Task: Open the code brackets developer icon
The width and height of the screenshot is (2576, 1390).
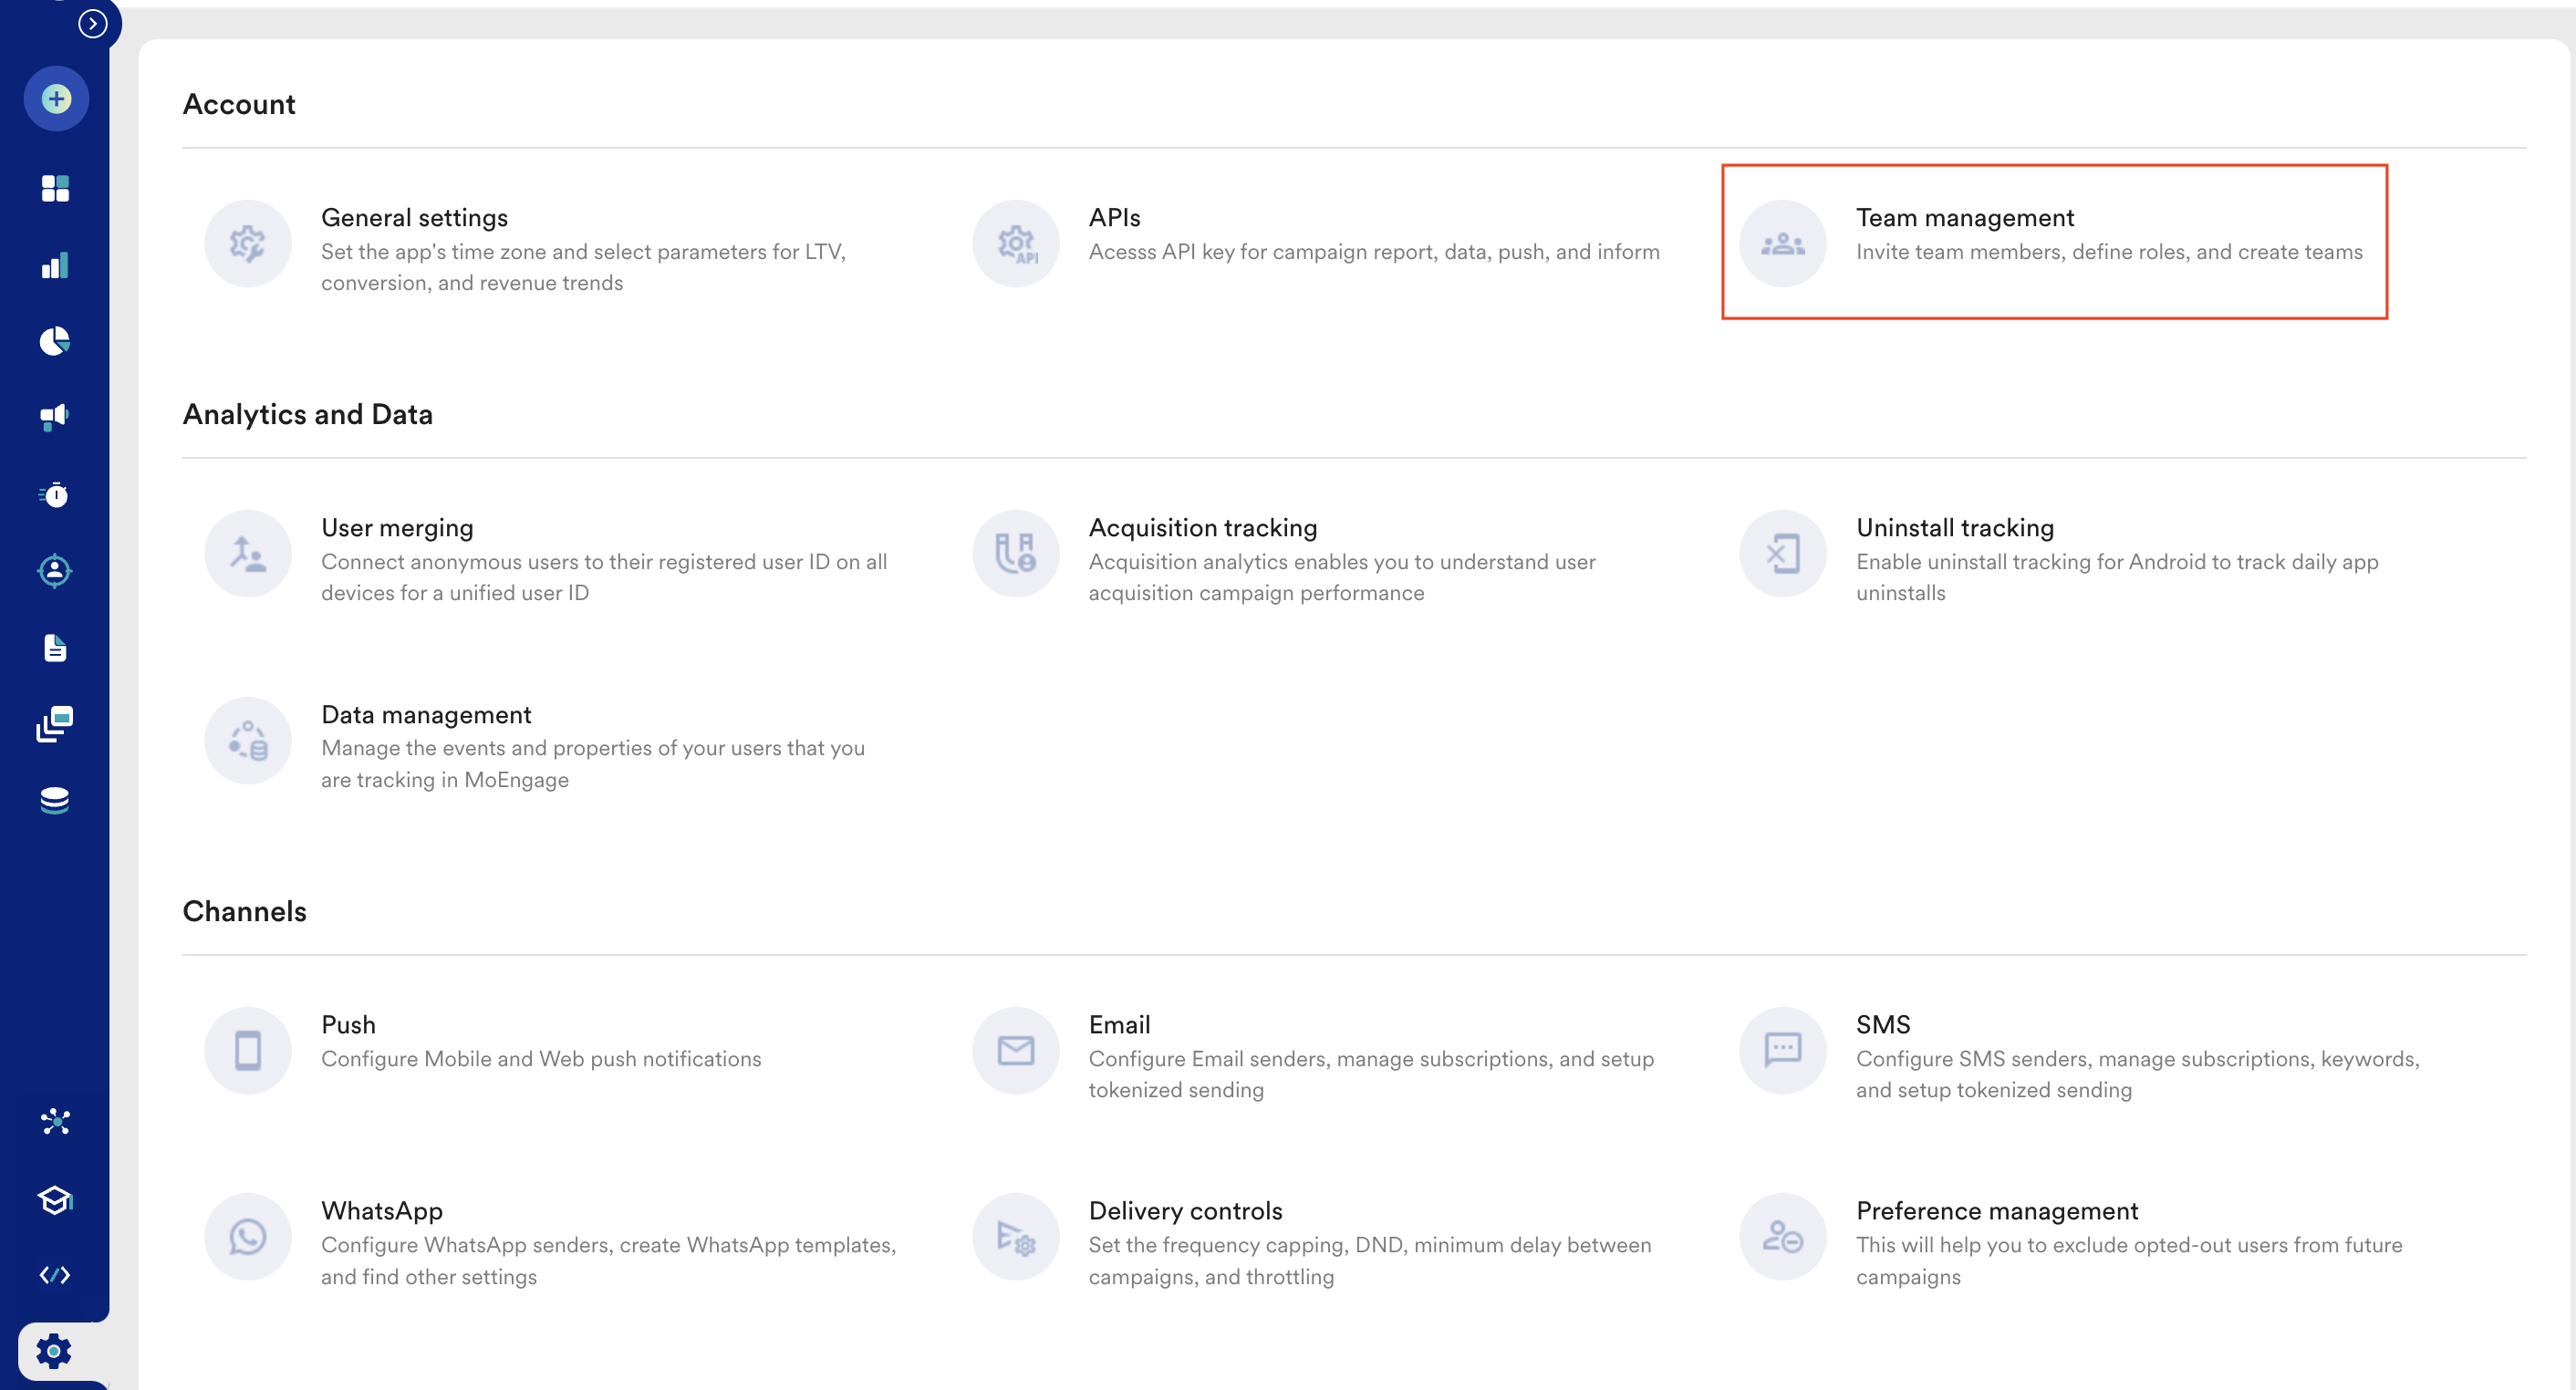Action: coord(55,1275)
